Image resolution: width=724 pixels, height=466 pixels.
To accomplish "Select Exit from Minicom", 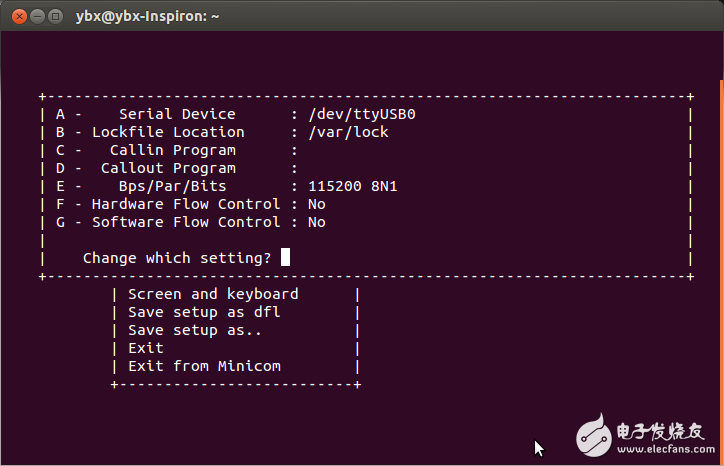I will [204, 366].
